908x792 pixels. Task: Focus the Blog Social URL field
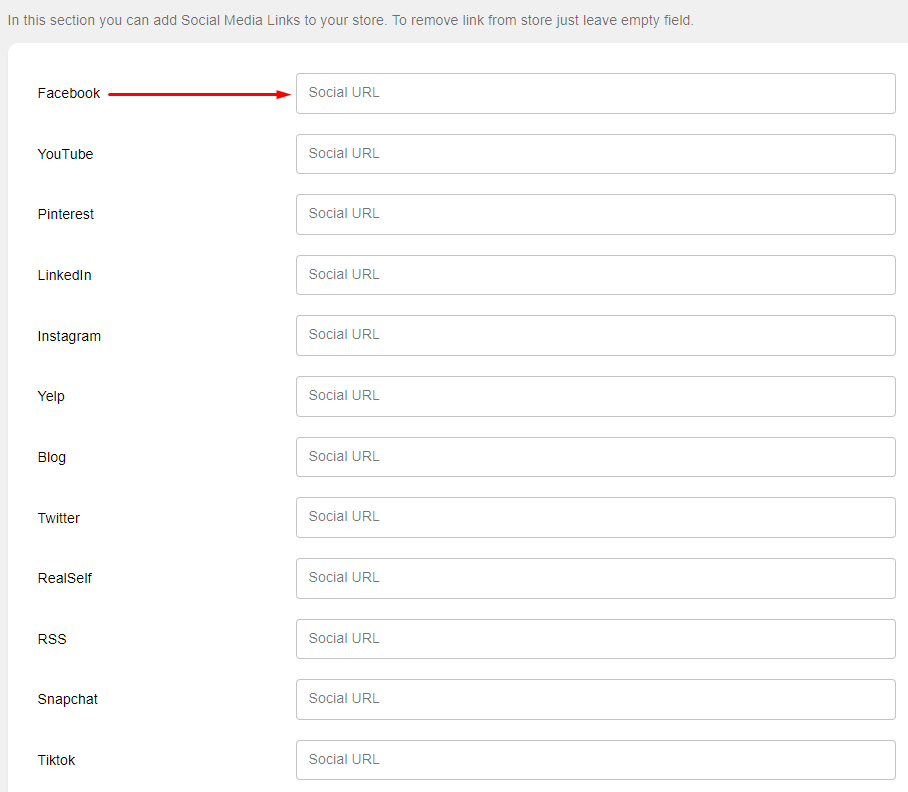pos(596,457)
